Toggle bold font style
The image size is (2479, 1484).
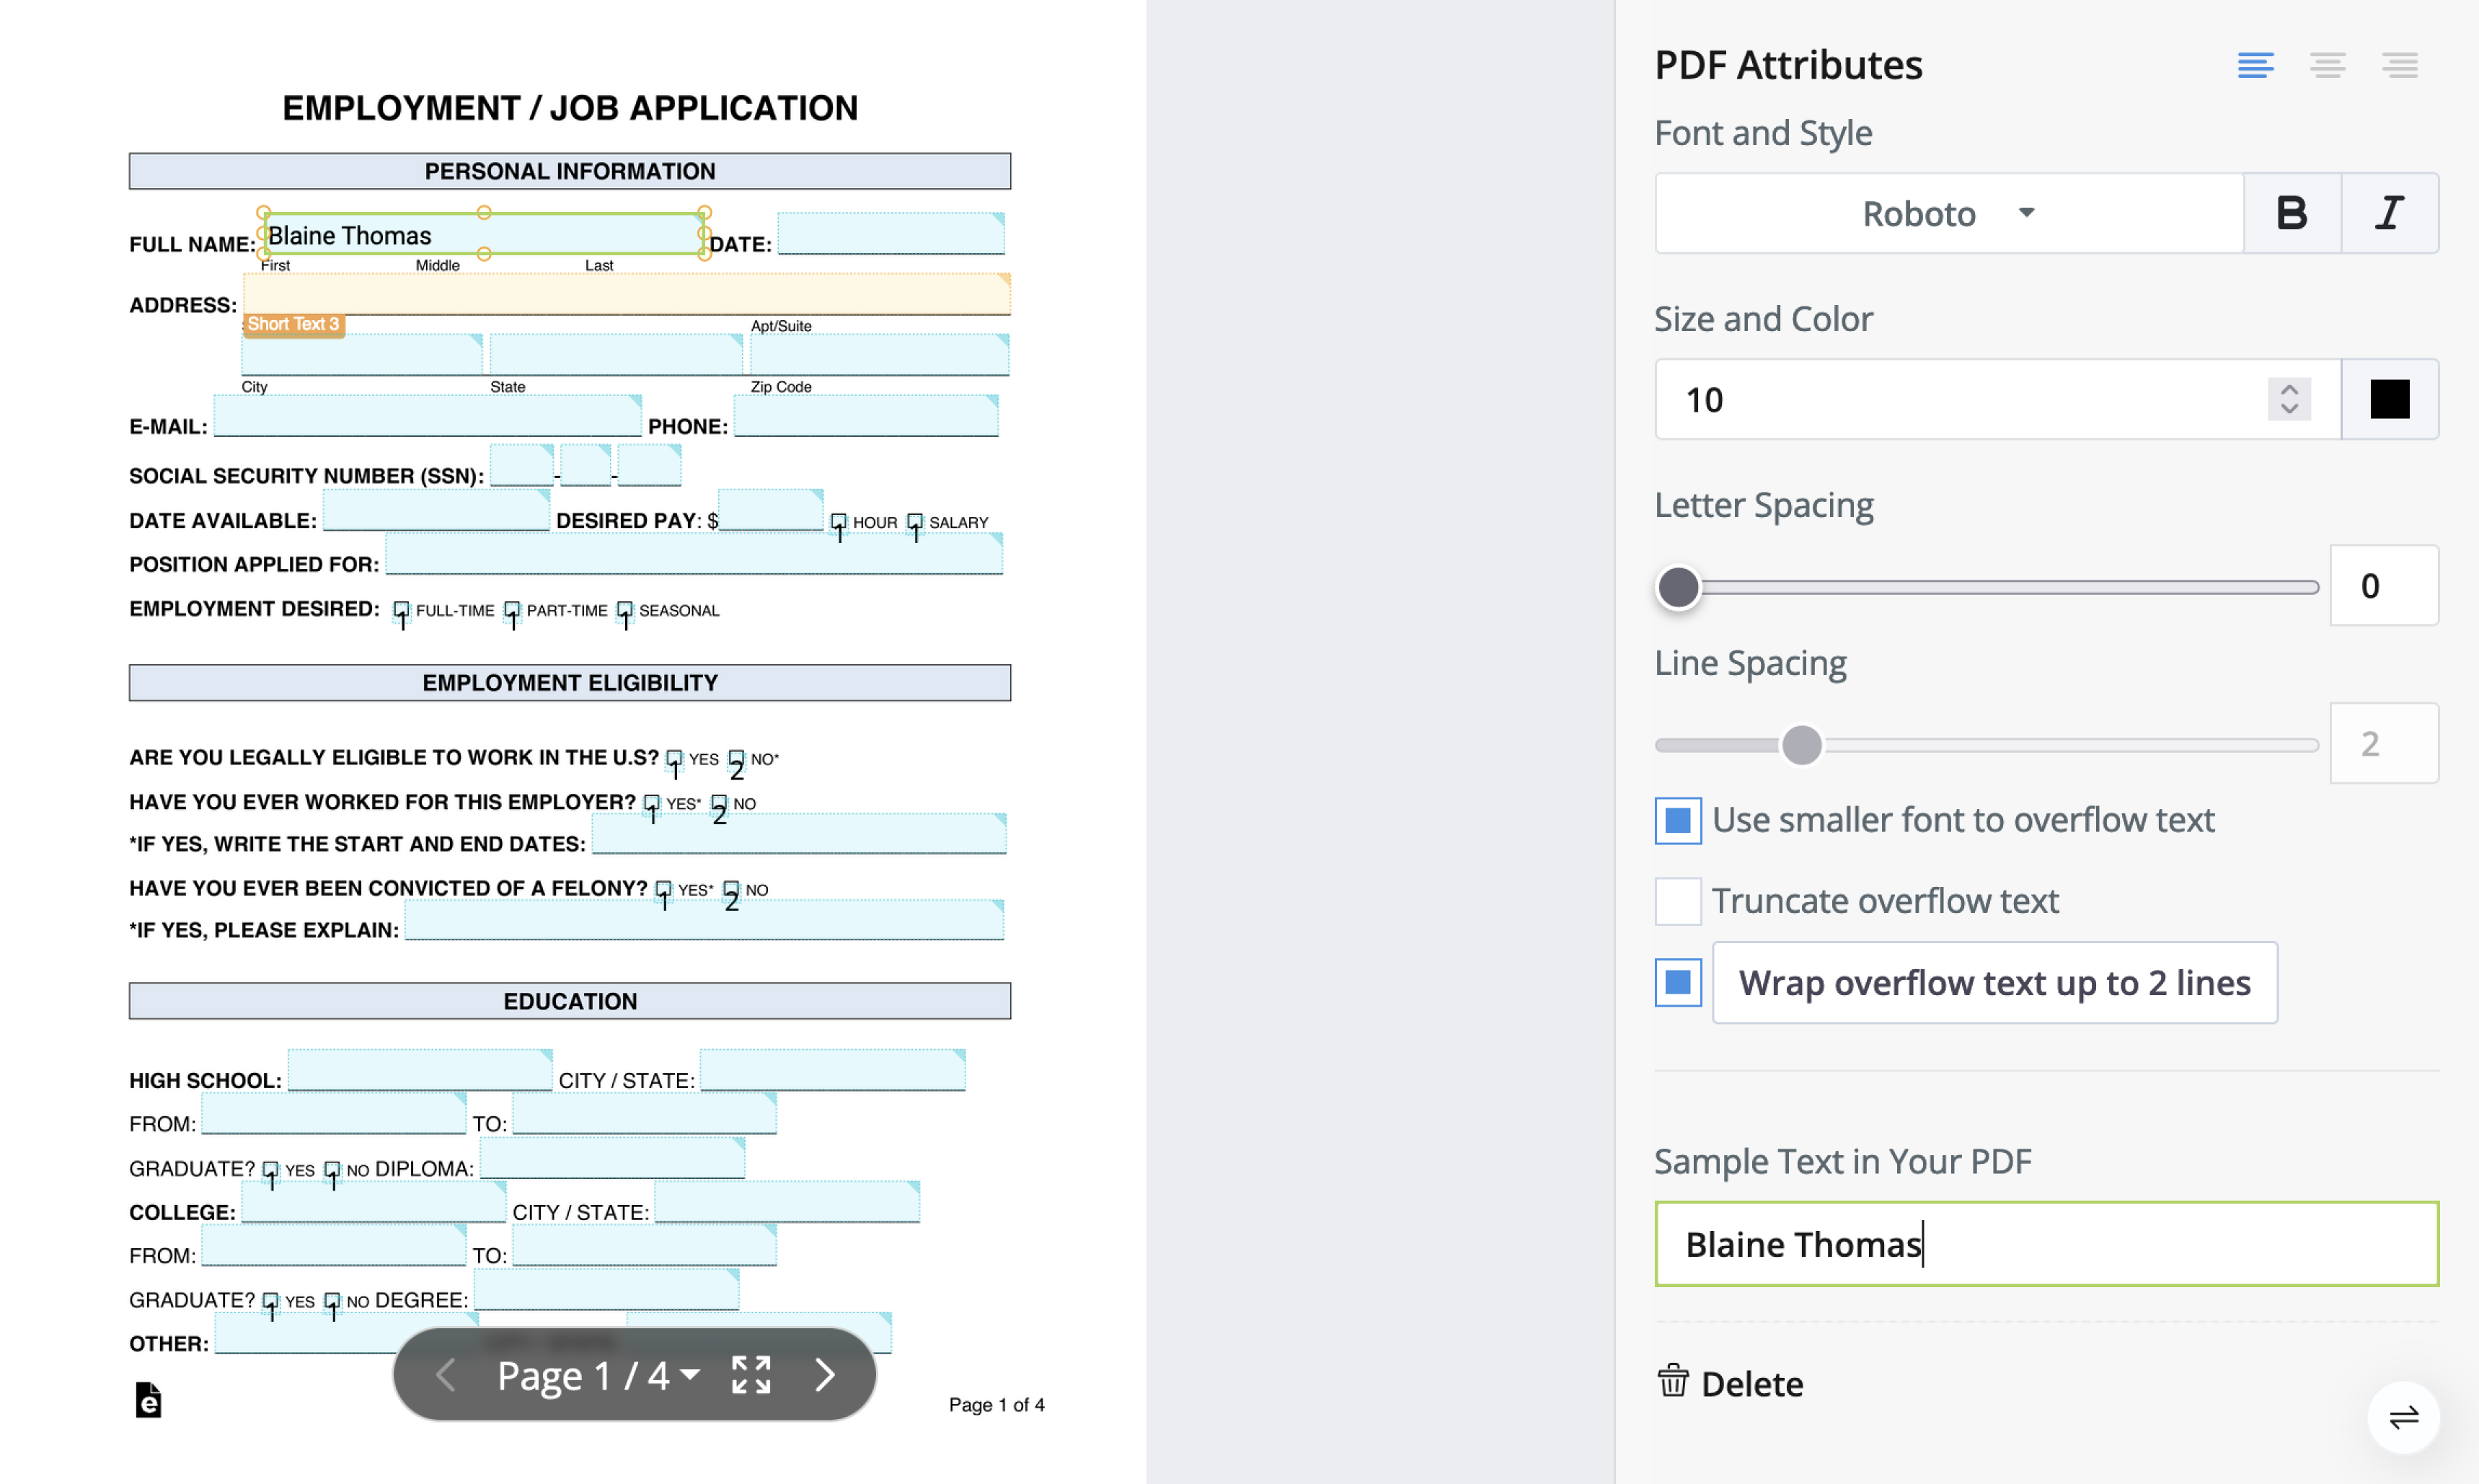(2291, 213)
